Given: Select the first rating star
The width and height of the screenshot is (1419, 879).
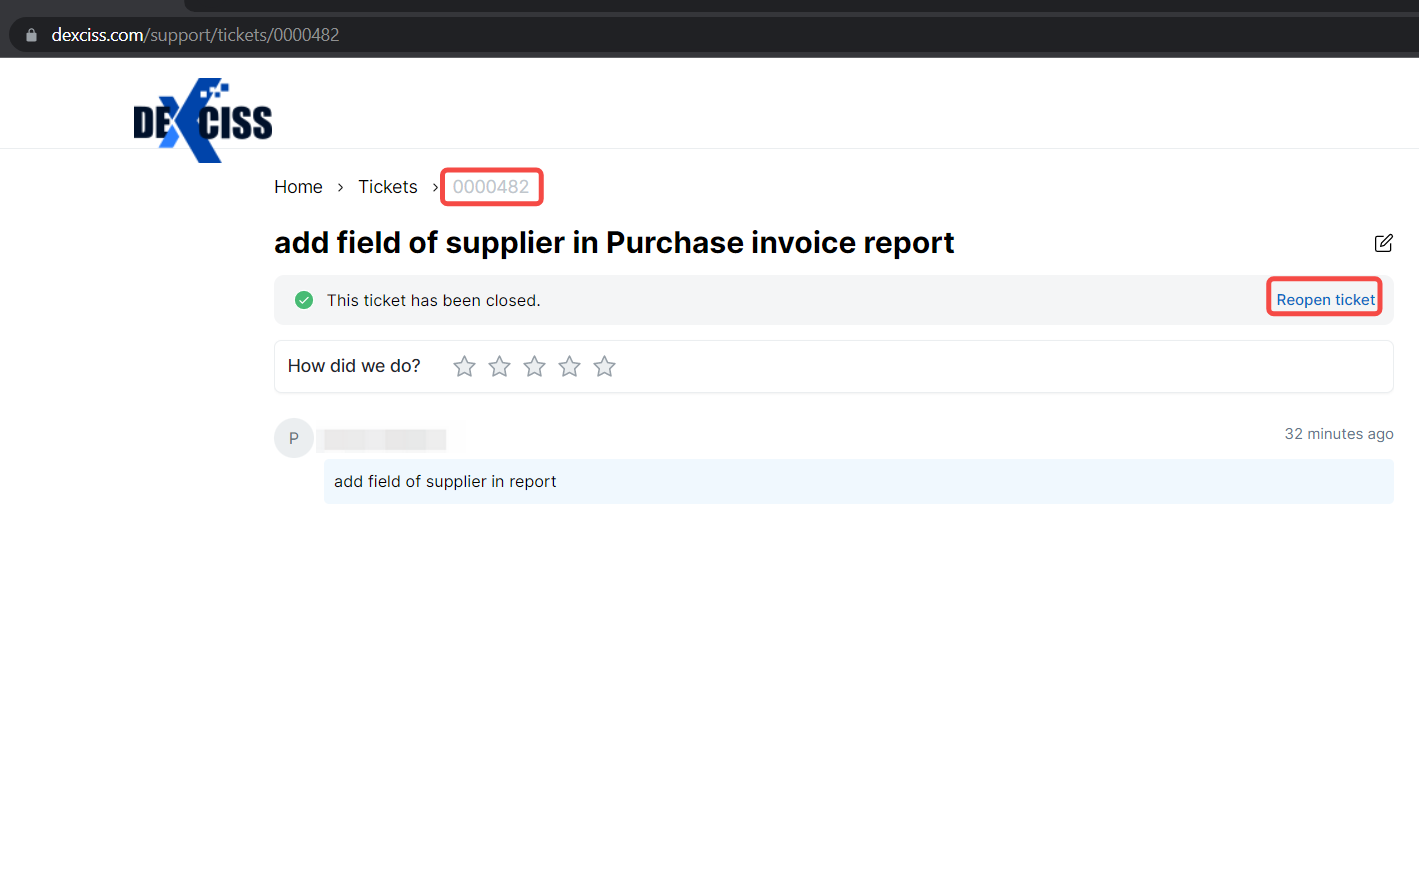Looking at the screenshot, I should [464, 366].
